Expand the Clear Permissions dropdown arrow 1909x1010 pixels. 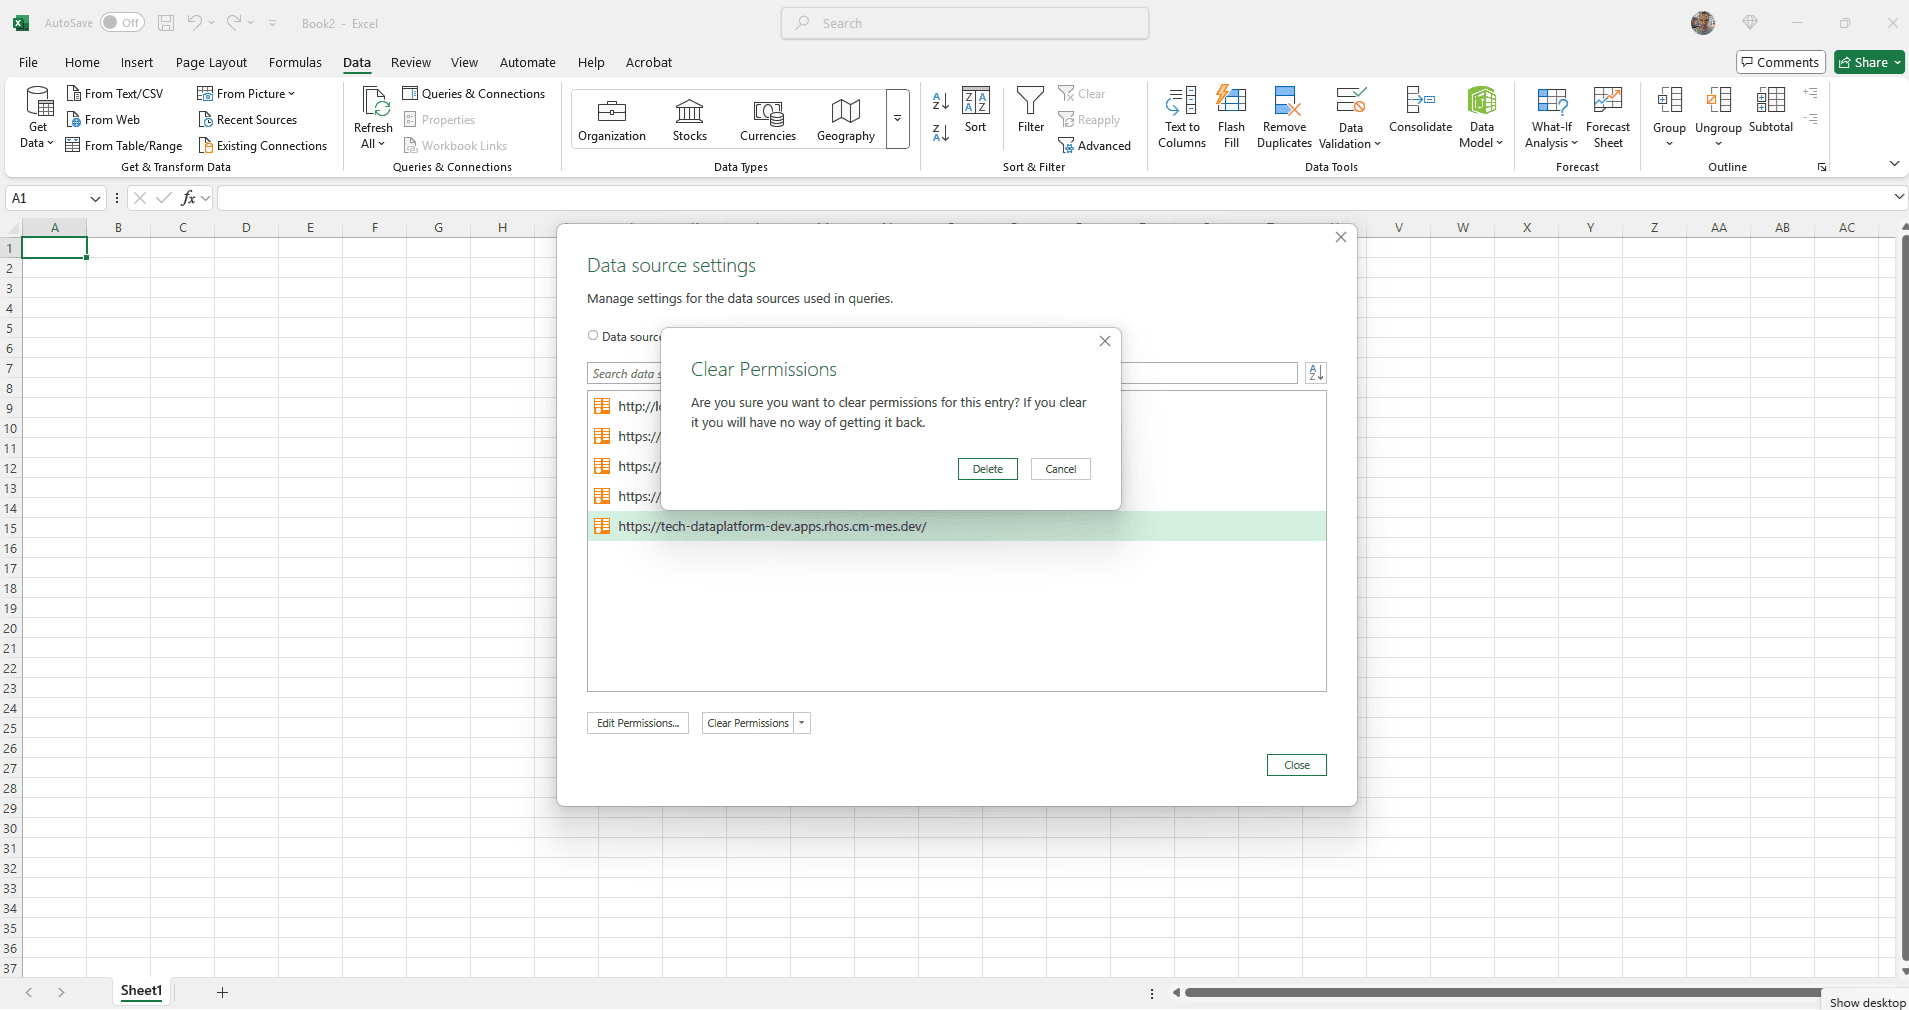coord(802,723)
